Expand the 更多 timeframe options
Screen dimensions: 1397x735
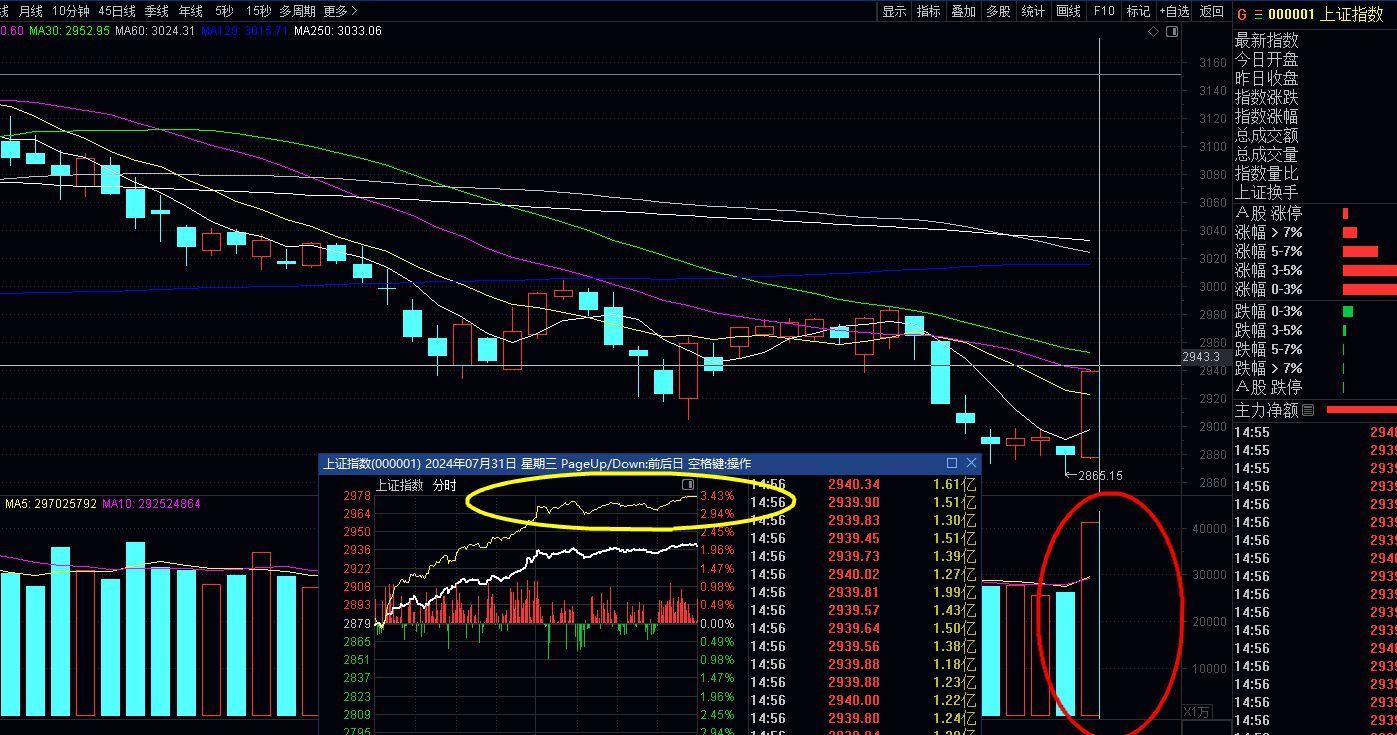coord(340,11)
